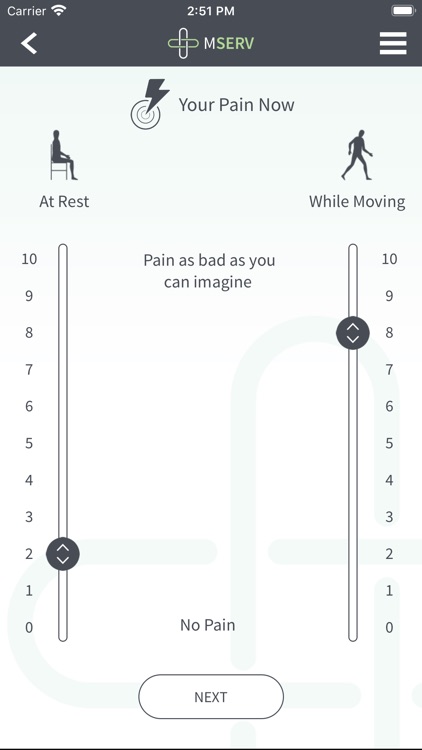Select 7 on the At Rest scale
Screen dimensions: 422x750
point(29,370)
